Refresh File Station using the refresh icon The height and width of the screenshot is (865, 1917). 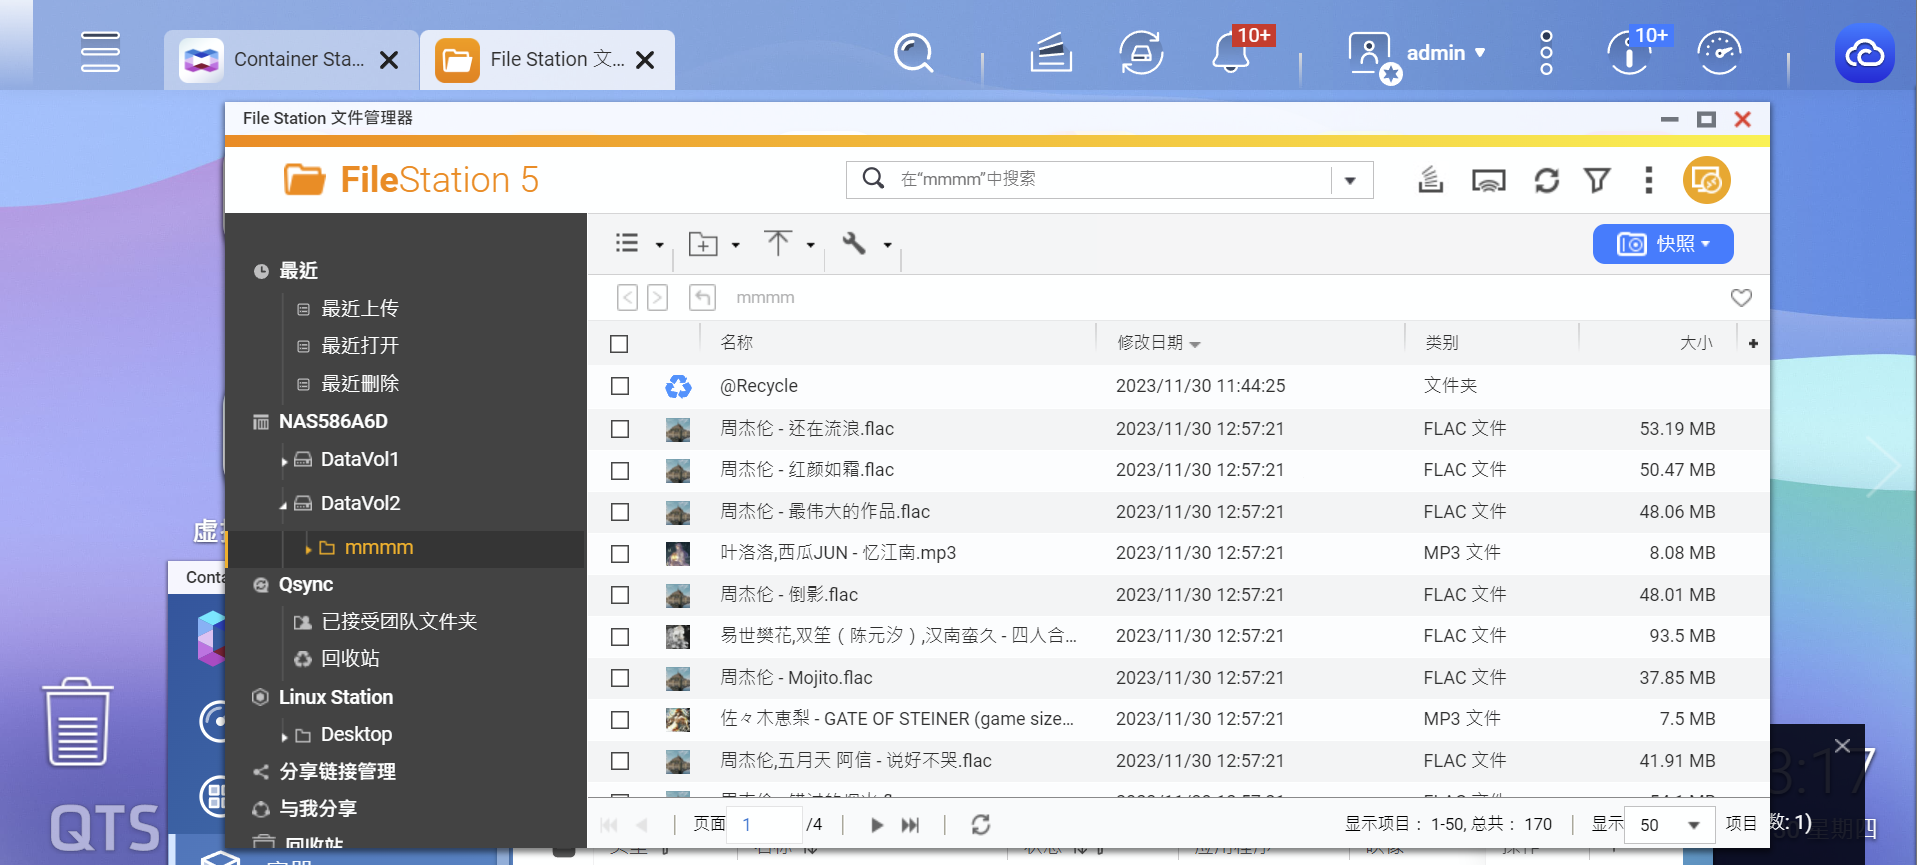tap(1547, 180)
